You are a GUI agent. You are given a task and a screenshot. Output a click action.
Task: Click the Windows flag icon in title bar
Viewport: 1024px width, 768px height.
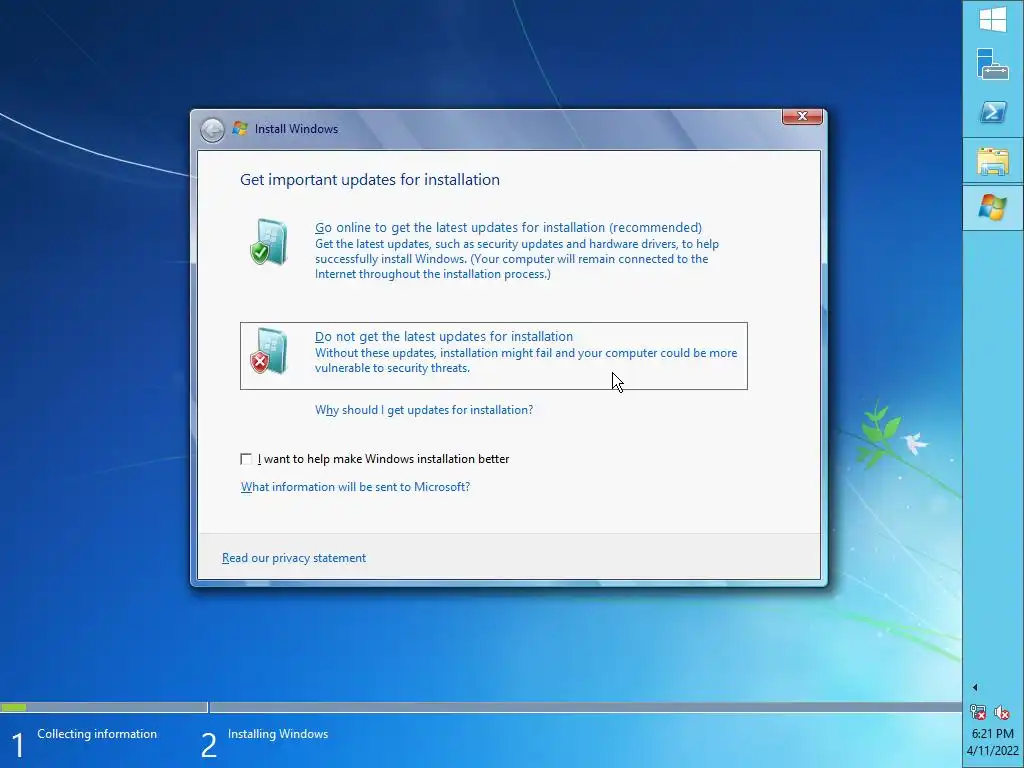pos(240,129)
